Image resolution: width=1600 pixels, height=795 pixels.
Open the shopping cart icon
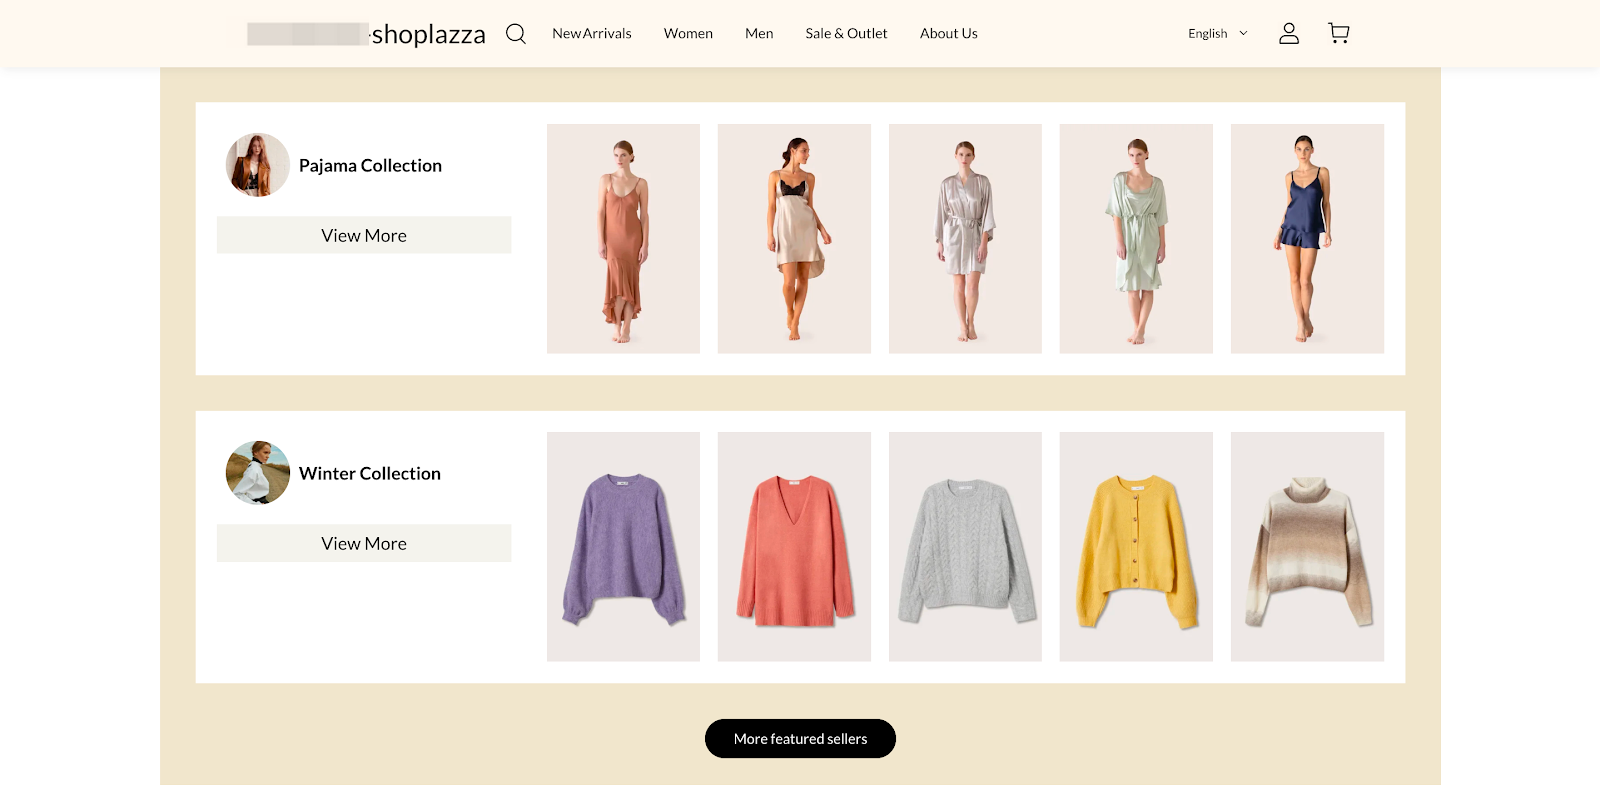1338,34
